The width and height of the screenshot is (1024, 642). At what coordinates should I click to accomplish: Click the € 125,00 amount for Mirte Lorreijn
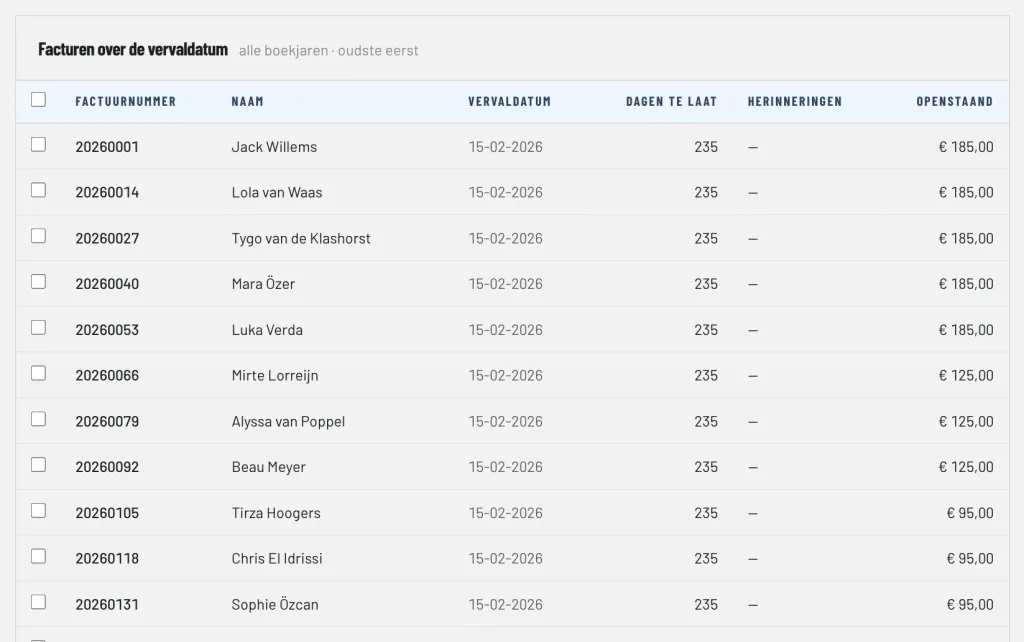(966, 376)
